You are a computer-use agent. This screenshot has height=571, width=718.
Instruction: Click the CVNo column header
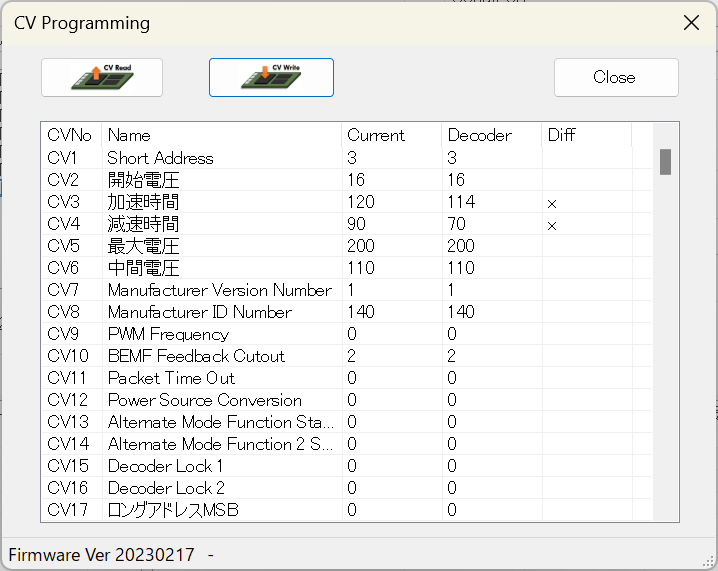(70, 135)
